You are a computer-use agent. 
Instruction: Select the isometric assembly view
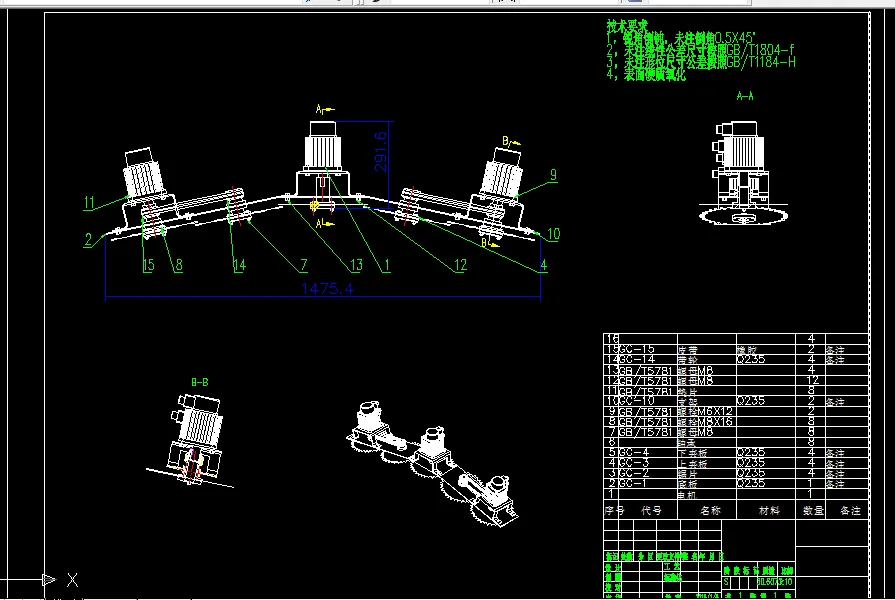click(x=432, y=465)
